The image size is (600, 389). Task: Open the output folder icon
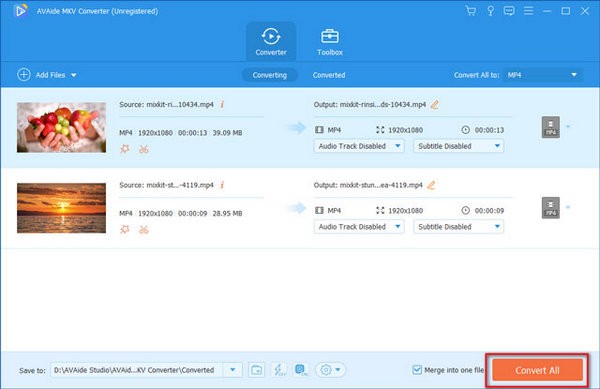tap(256, 370)
